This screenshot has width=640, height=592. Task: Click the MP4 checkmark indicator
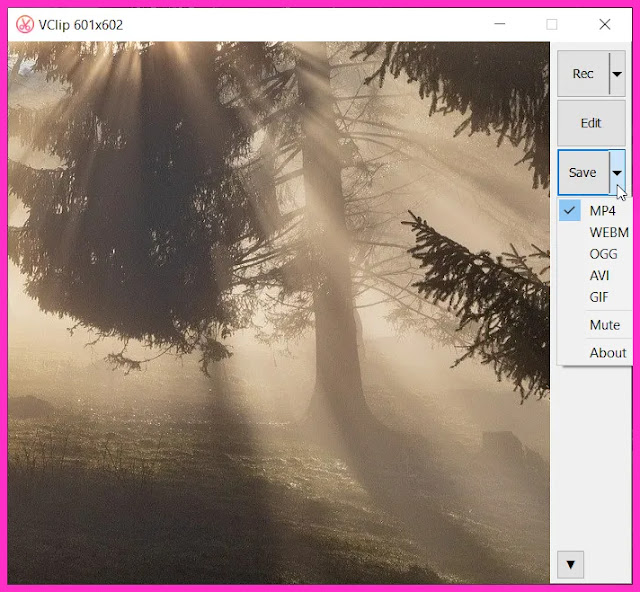tap(569, 211)
